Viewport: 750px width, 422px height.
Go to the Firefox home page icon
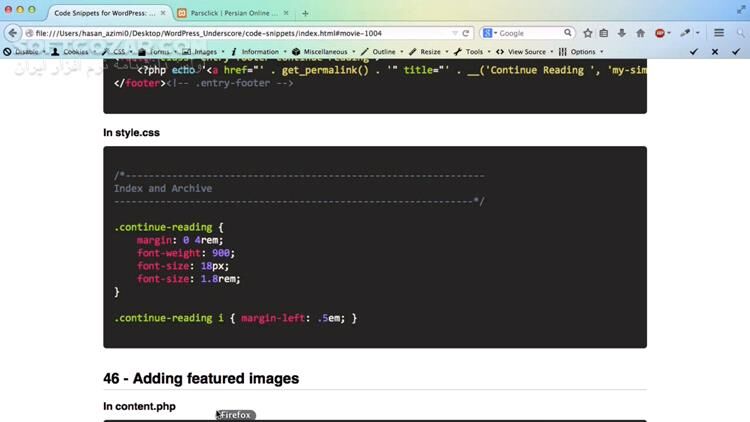[x=640, y=33]
